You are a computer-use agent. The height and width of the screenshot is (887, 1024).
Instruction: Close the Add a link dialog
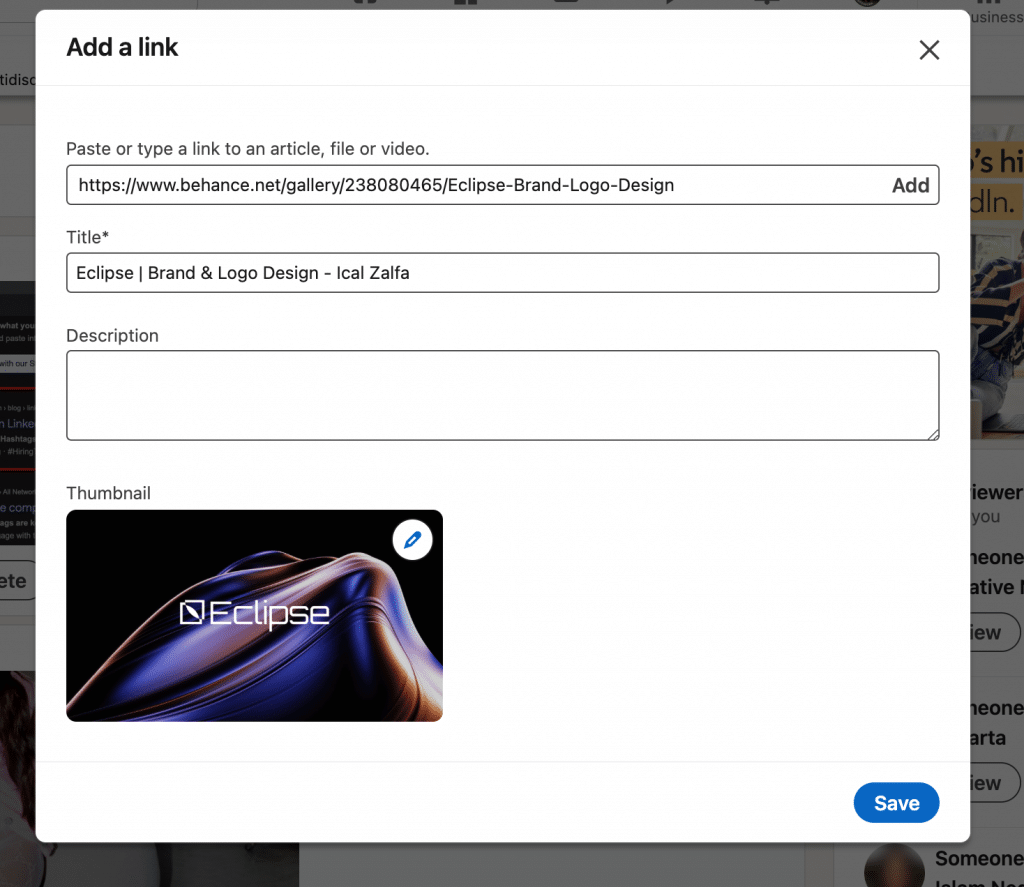point(929,49)
